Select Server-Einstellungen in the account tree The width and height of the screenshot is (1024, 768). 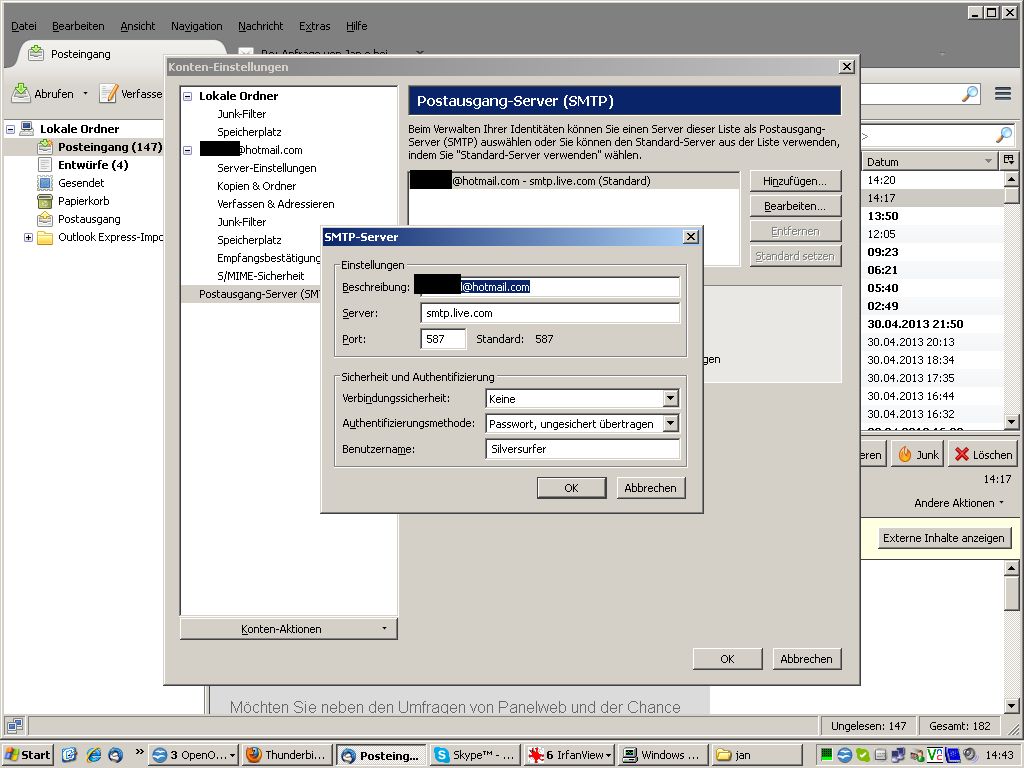[x=266, y=168]
